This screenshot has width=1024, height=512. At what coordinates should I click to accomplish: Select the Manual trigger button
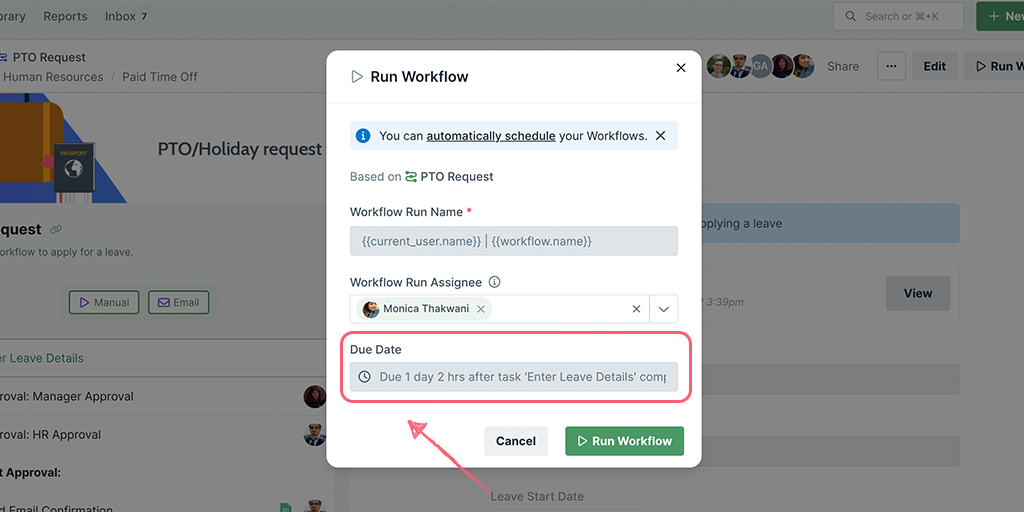click(x=104, y=302)
